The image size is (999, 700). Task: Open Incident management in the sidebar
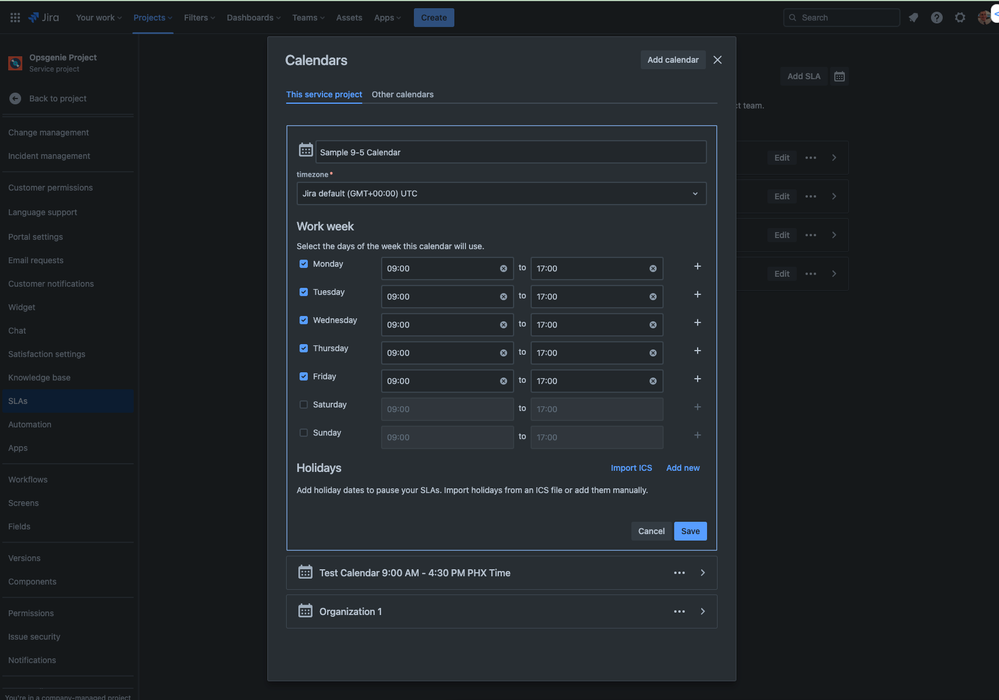[49, 156]
